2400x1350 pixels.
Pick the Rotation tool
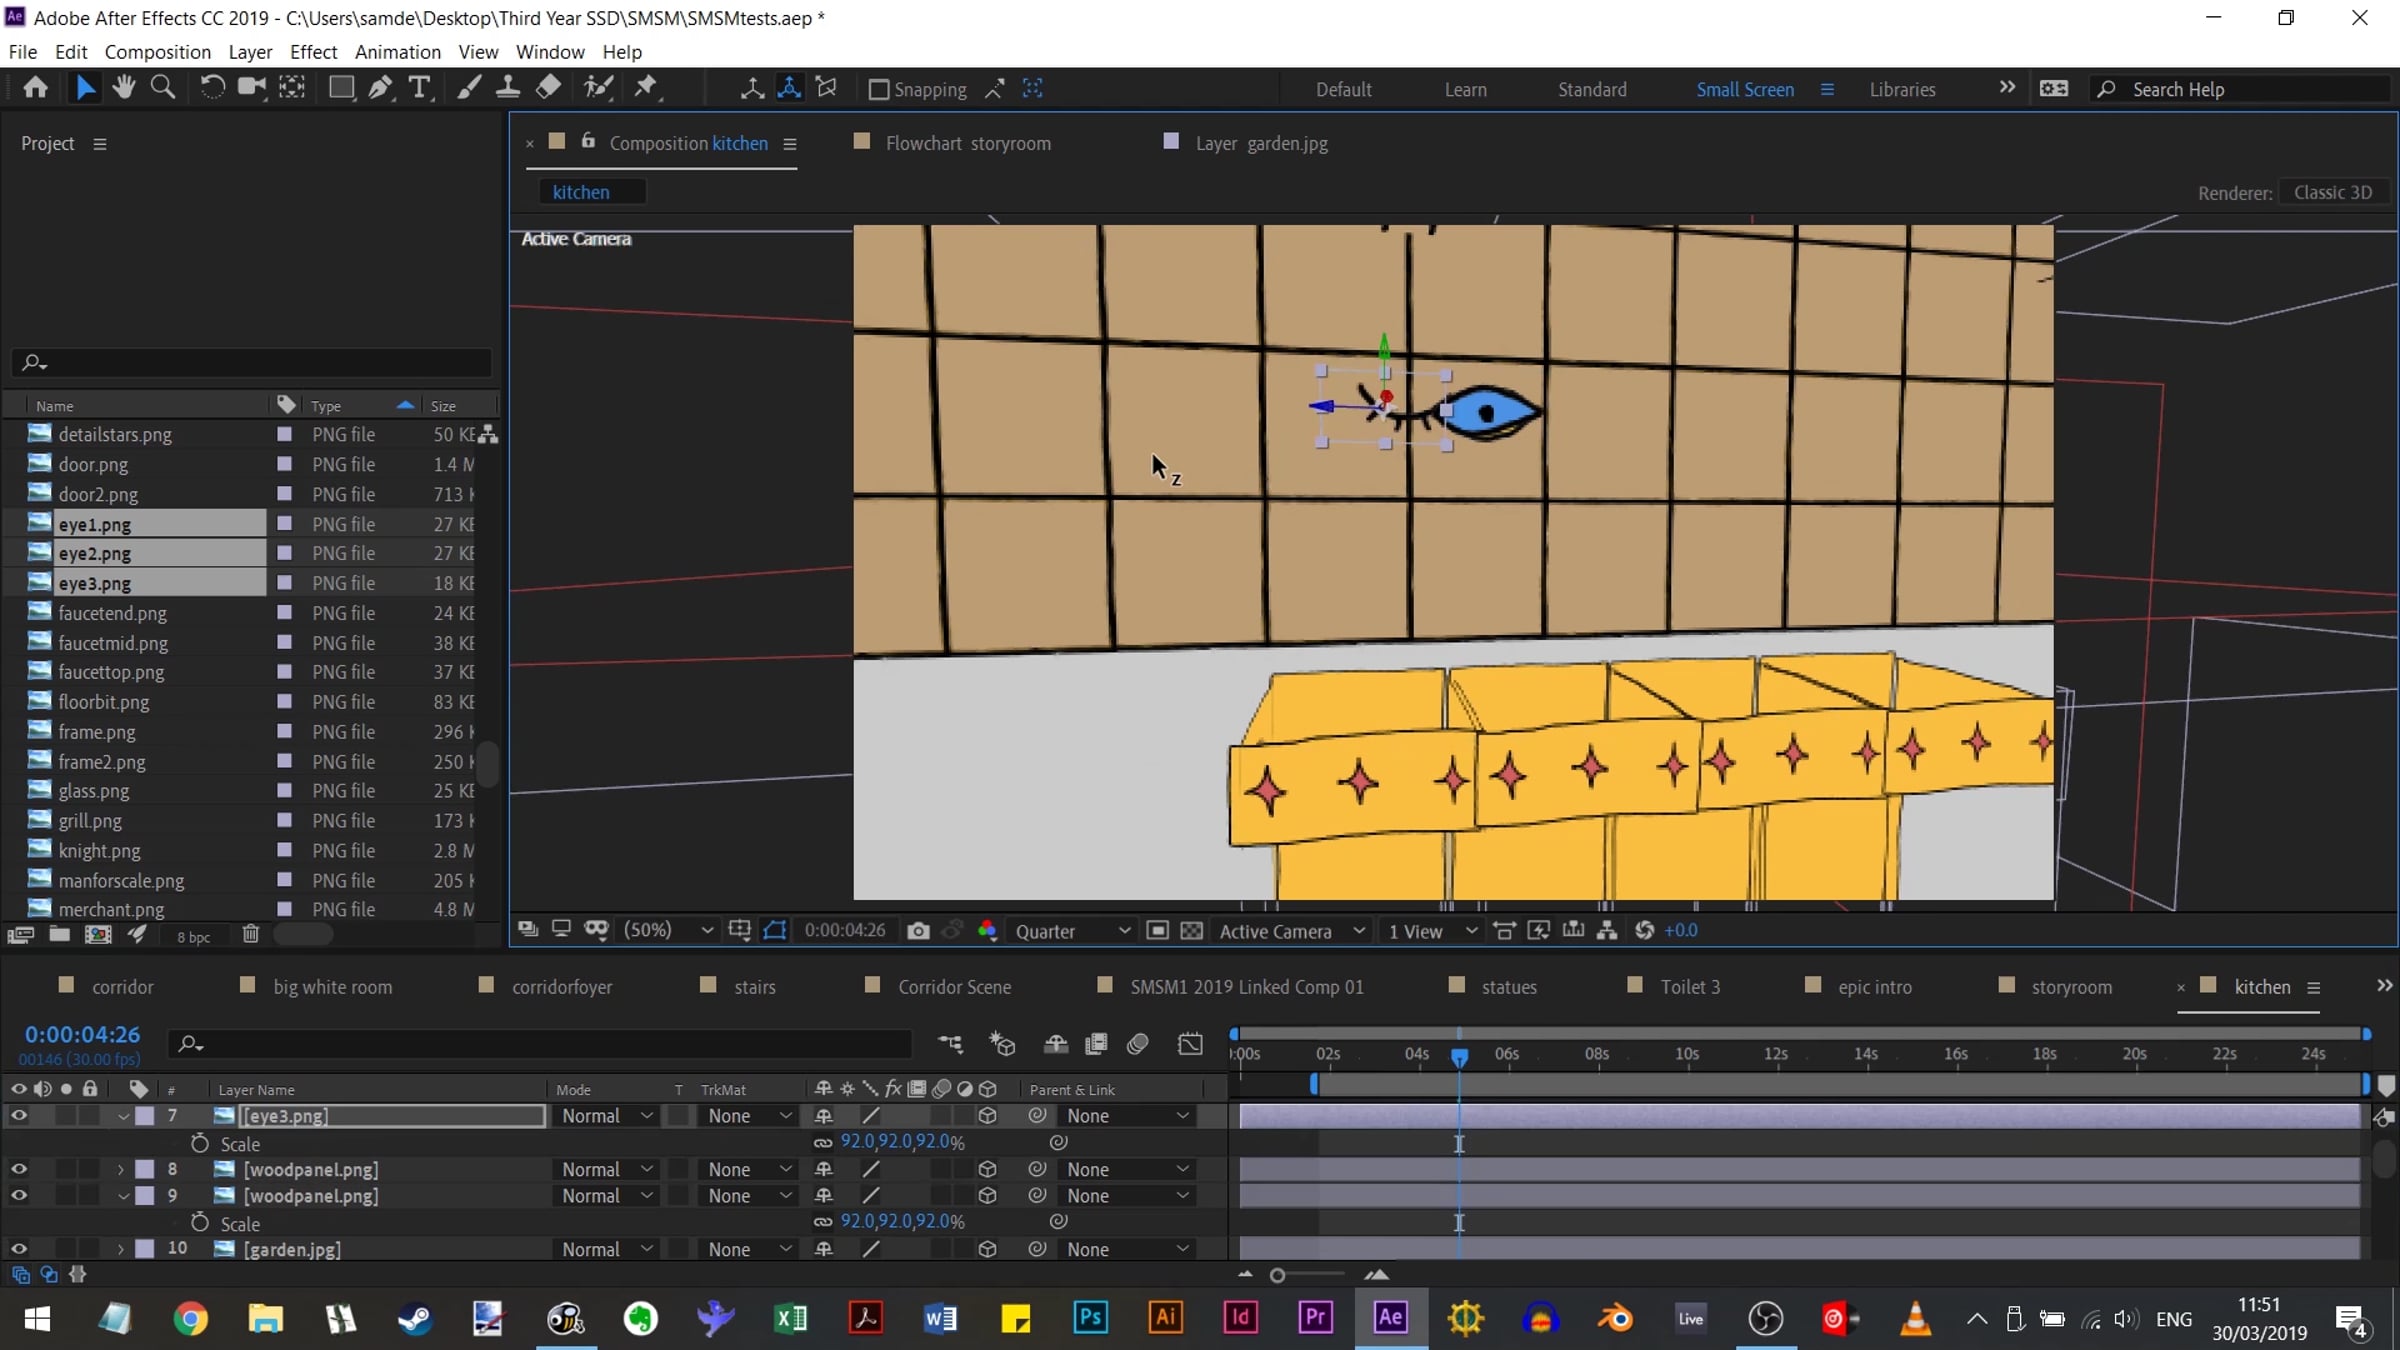pyautogui.click(x=212, y=88)
